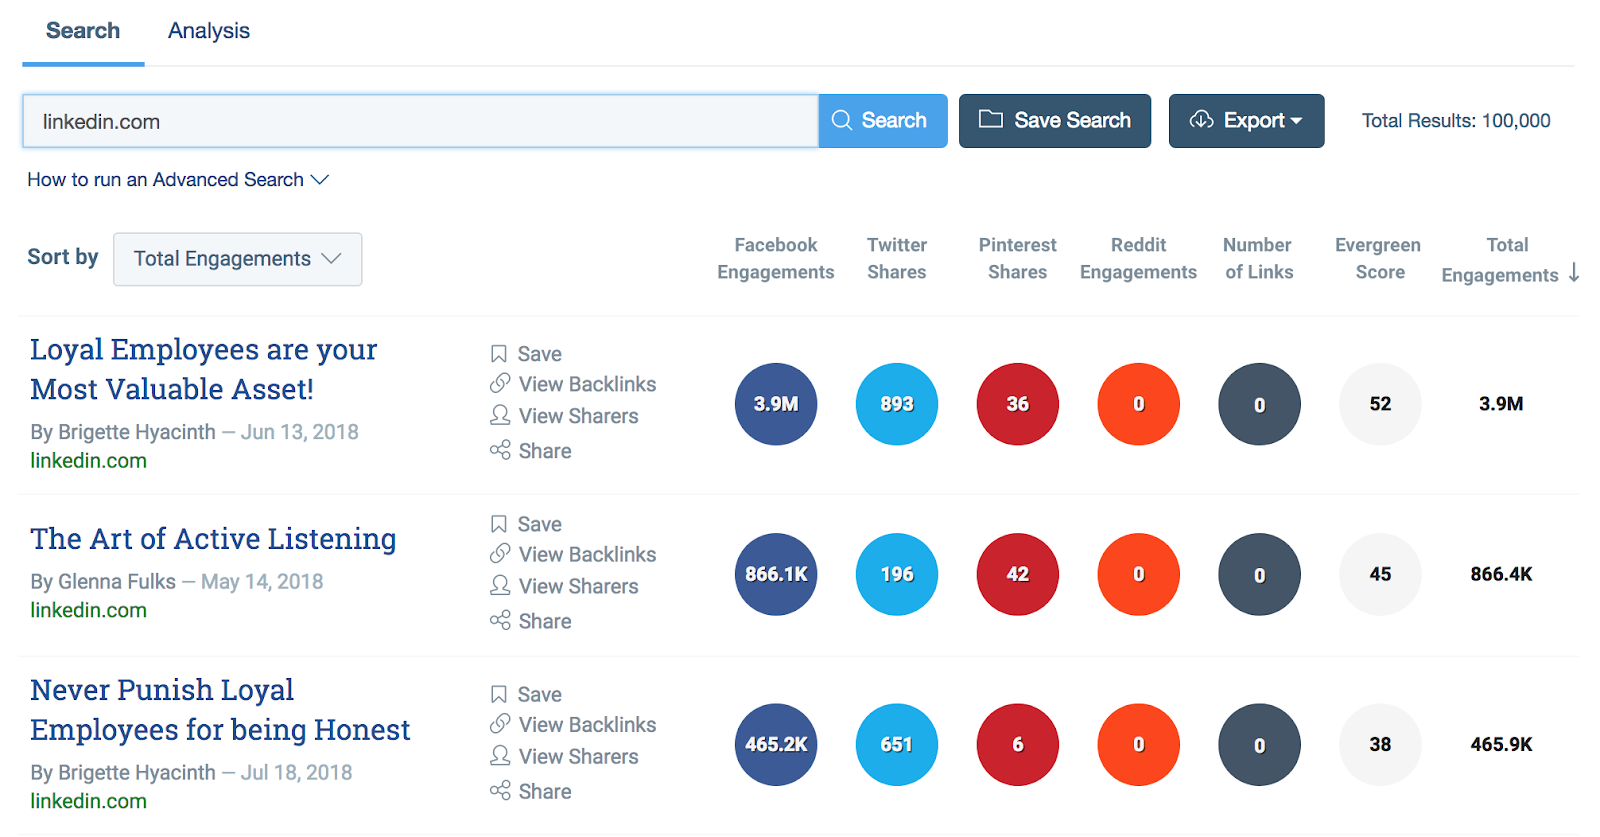
Task: Click Number of Links circle in Never Punish row
Action: [1259, 744]
